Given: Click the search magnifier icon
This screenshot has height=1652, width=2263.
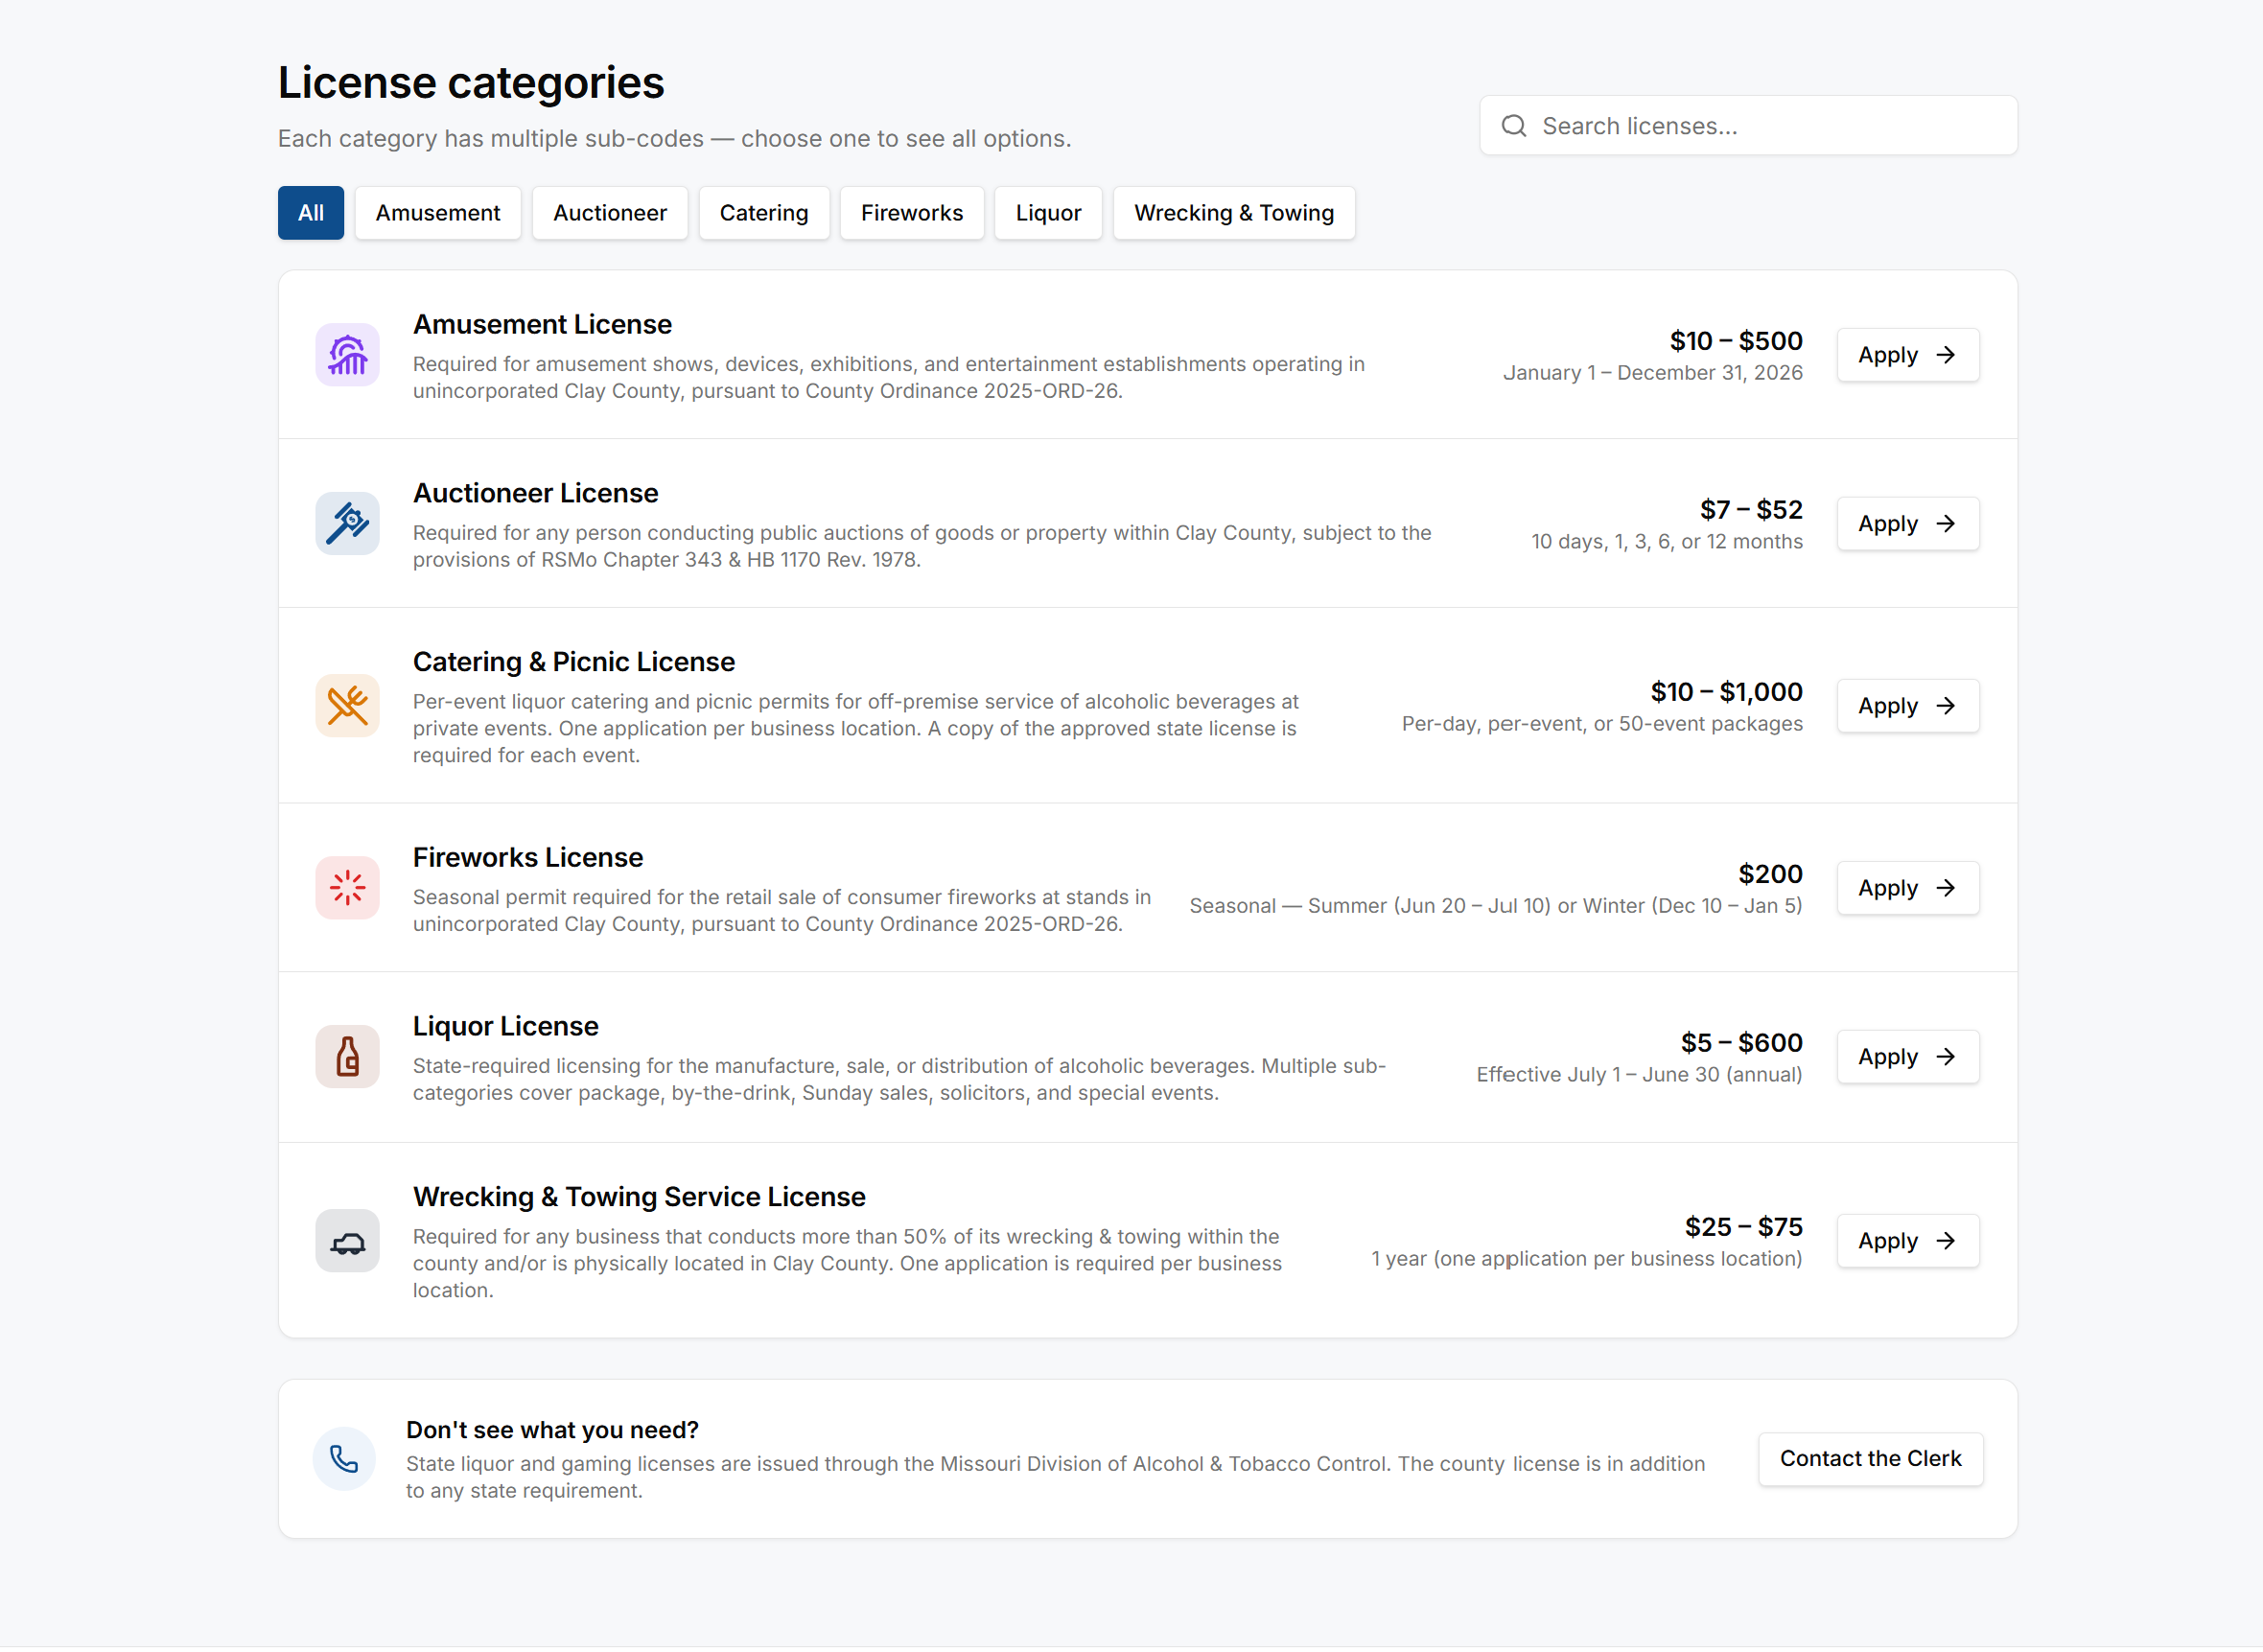Looking at the screenshot, I should 1514,126.
